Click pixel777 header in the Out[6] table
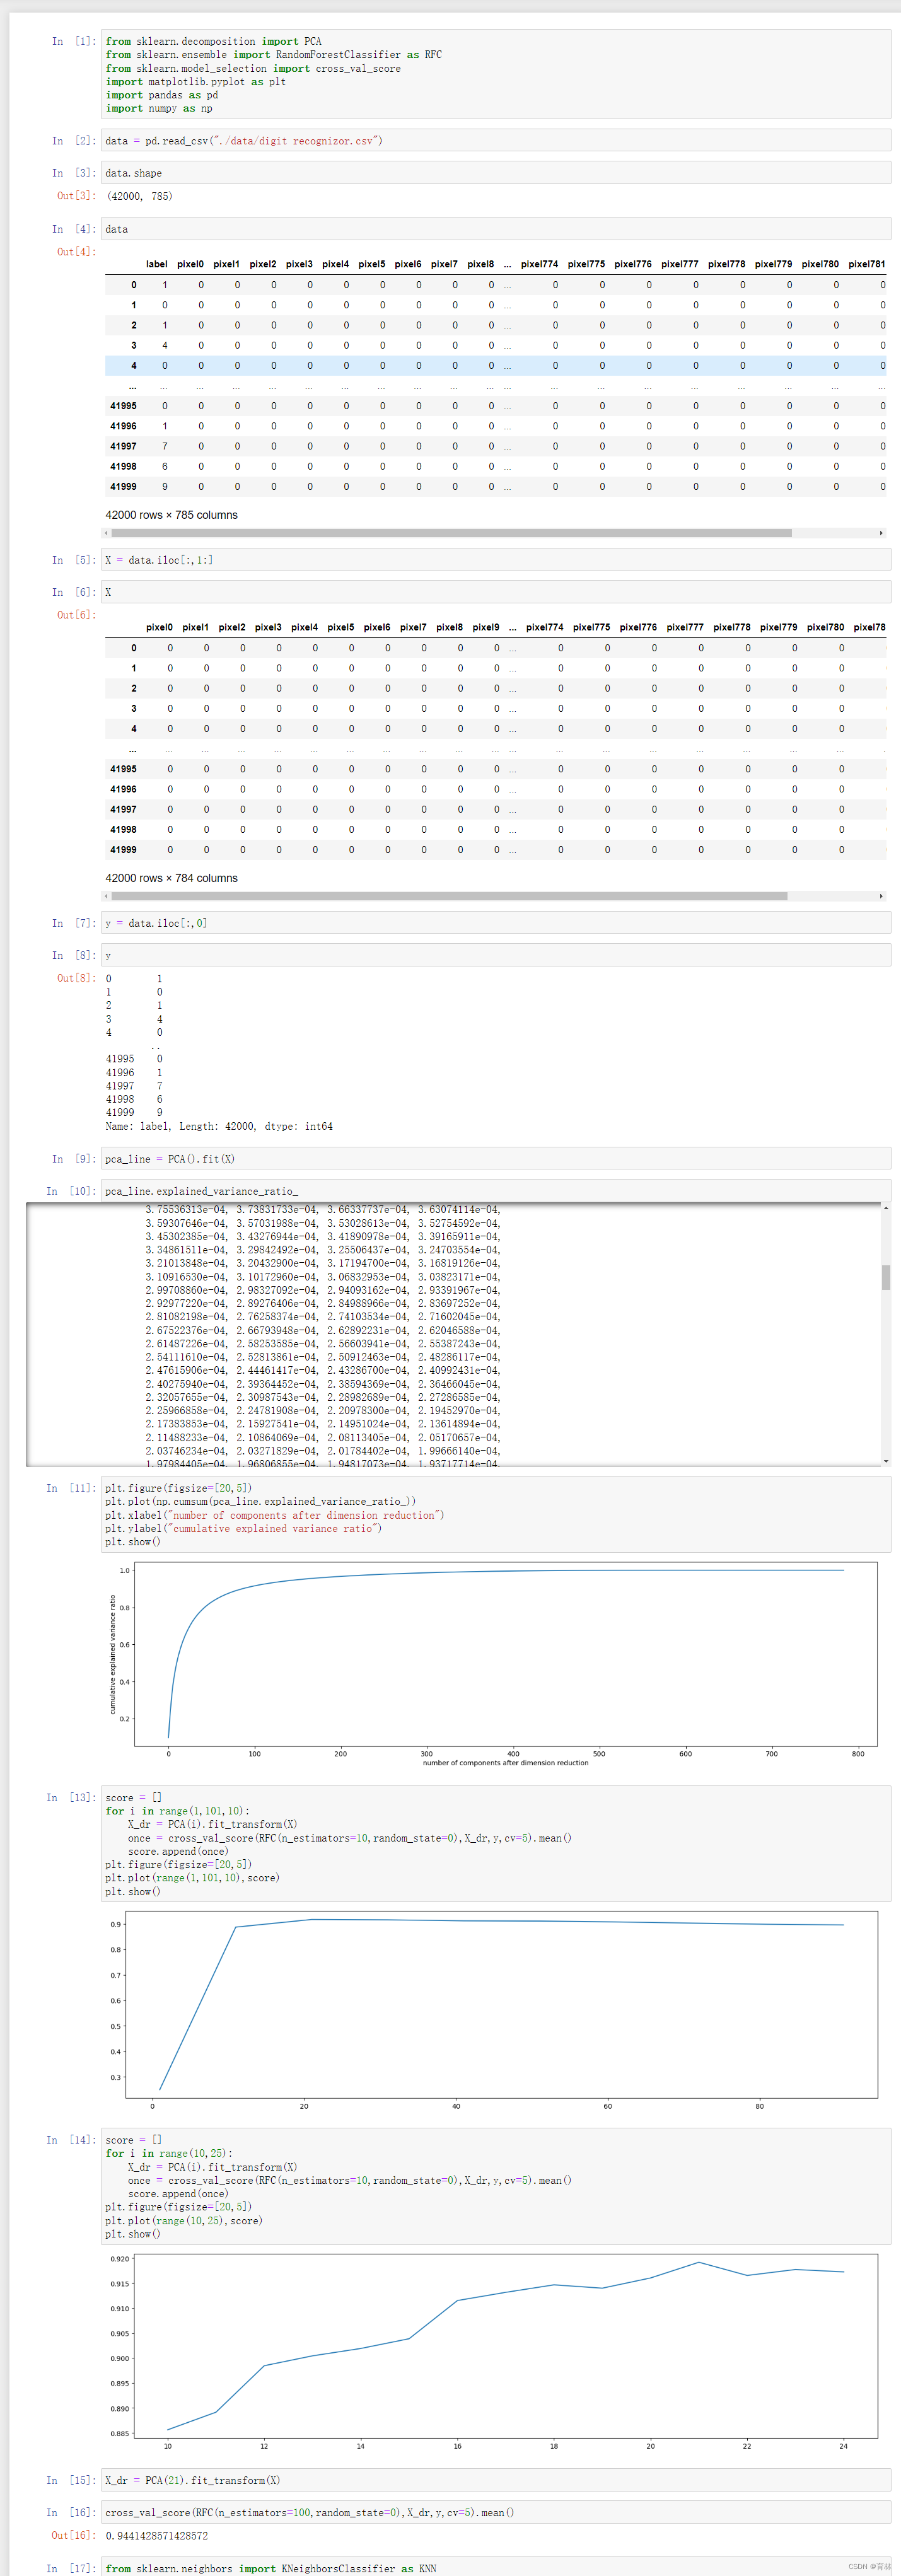This screenshot has height=2576, width=901. click(x=685, y=627)
